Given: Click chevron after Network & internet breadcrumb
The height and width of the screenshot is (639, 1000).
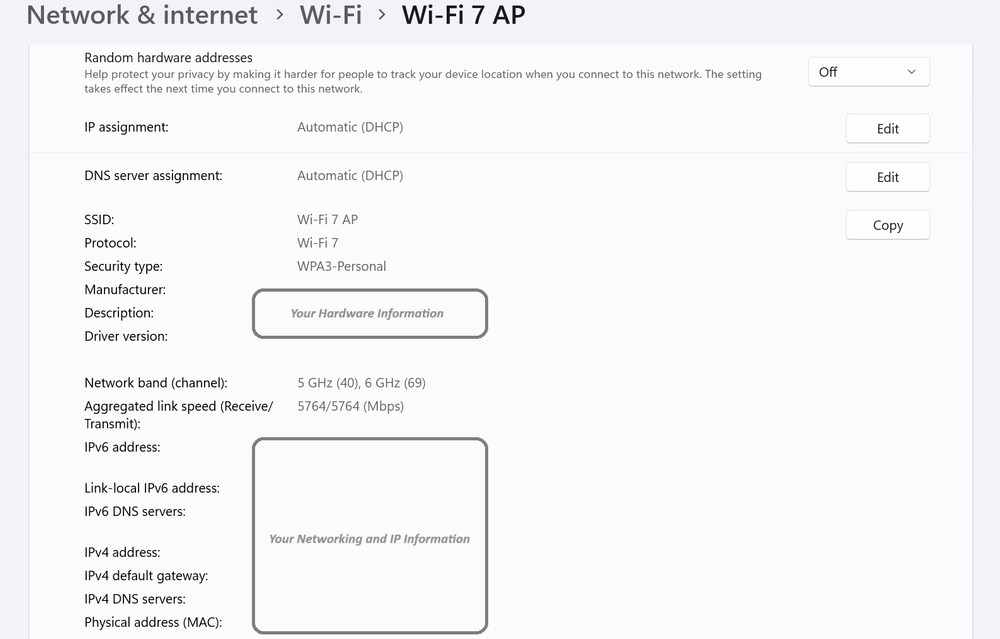Looking at the screenshot, I should tap(279, 16).
